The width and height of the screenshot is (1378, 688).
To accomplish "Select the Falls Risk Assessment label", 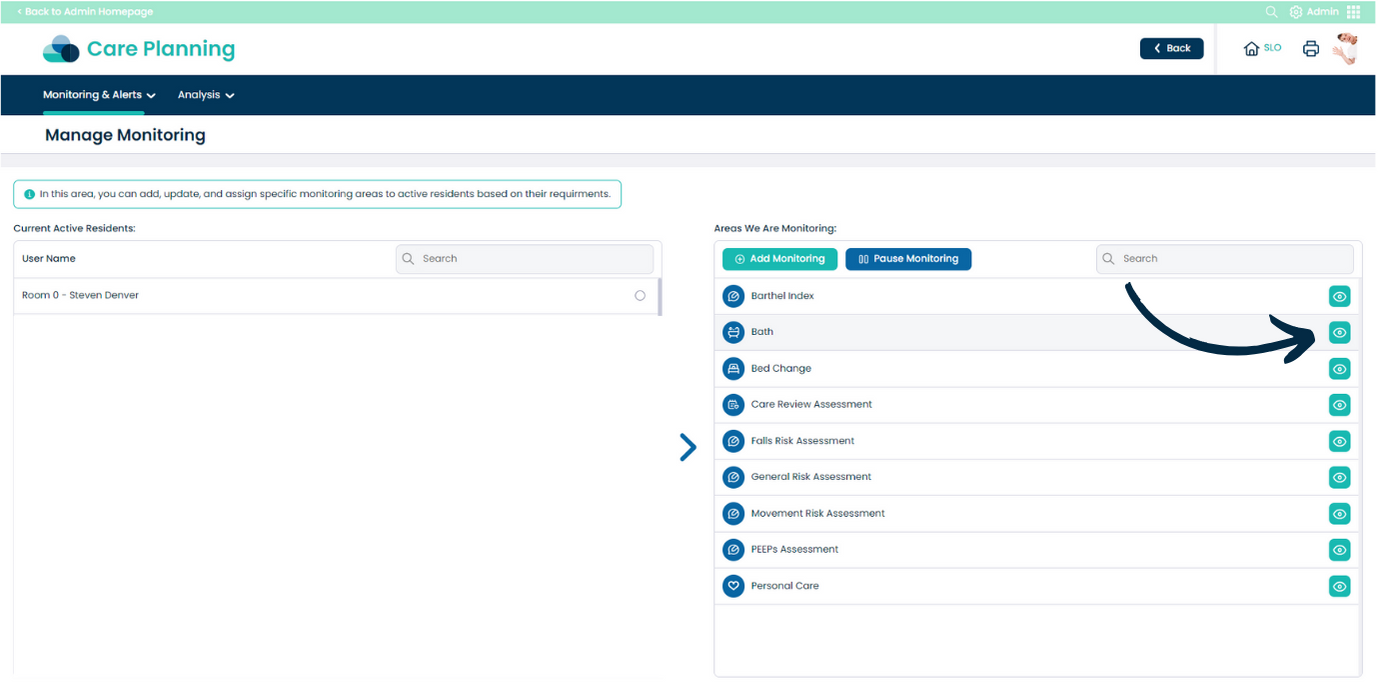I will [803, 441].
